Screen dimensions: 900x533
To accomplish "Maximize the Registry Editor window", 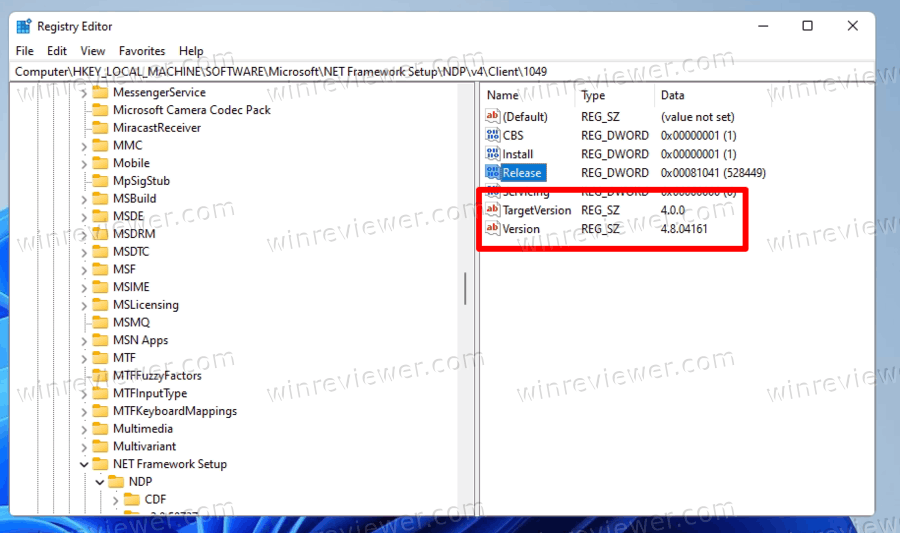I will (x=808, y=26).
